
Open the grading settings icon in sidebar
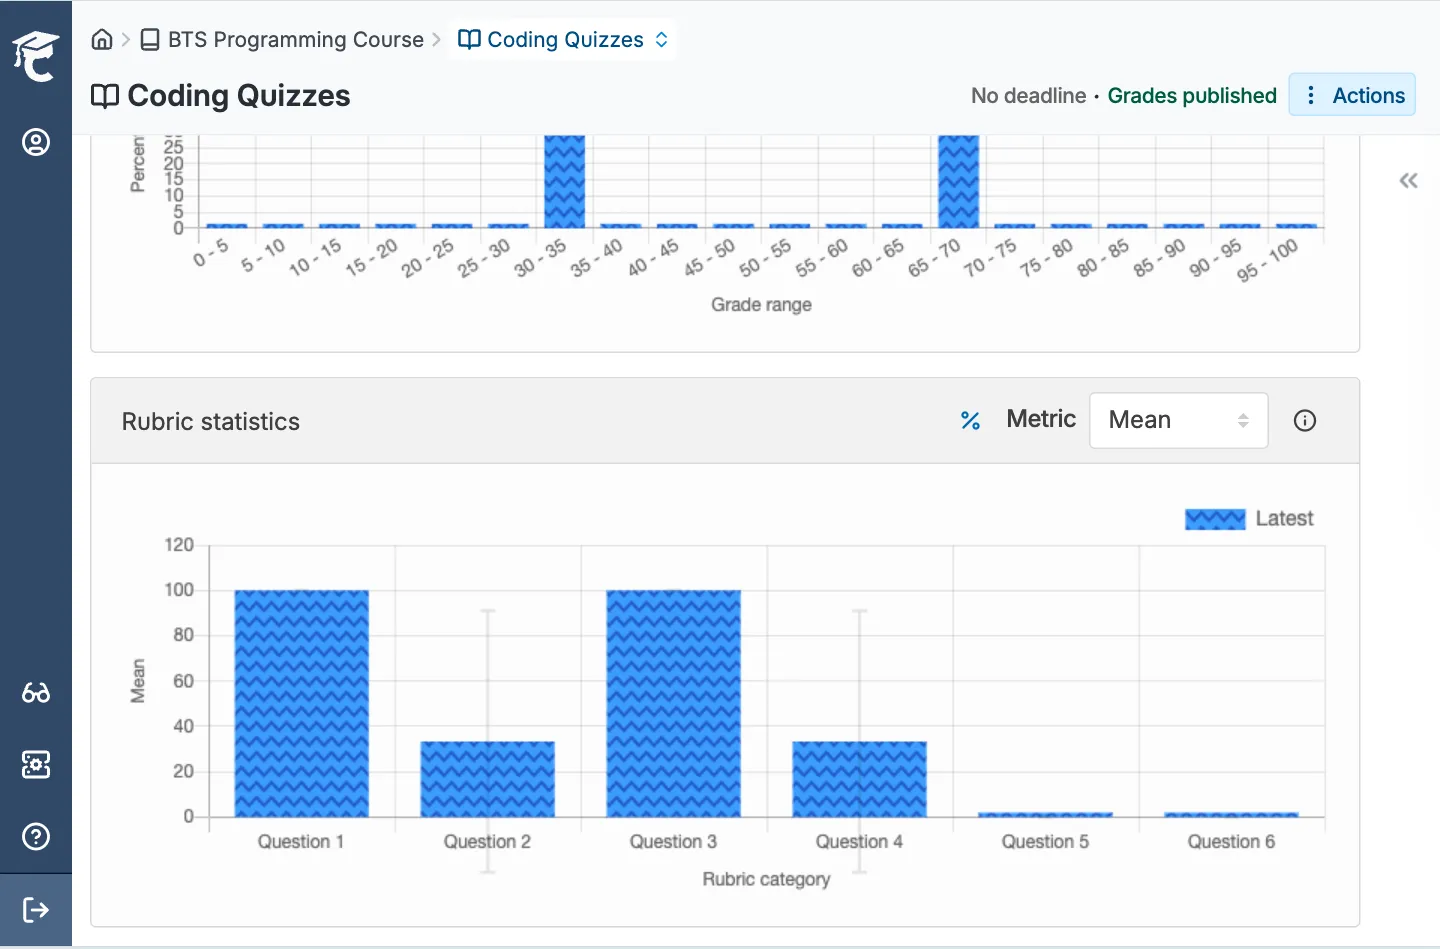pos(36,765)
